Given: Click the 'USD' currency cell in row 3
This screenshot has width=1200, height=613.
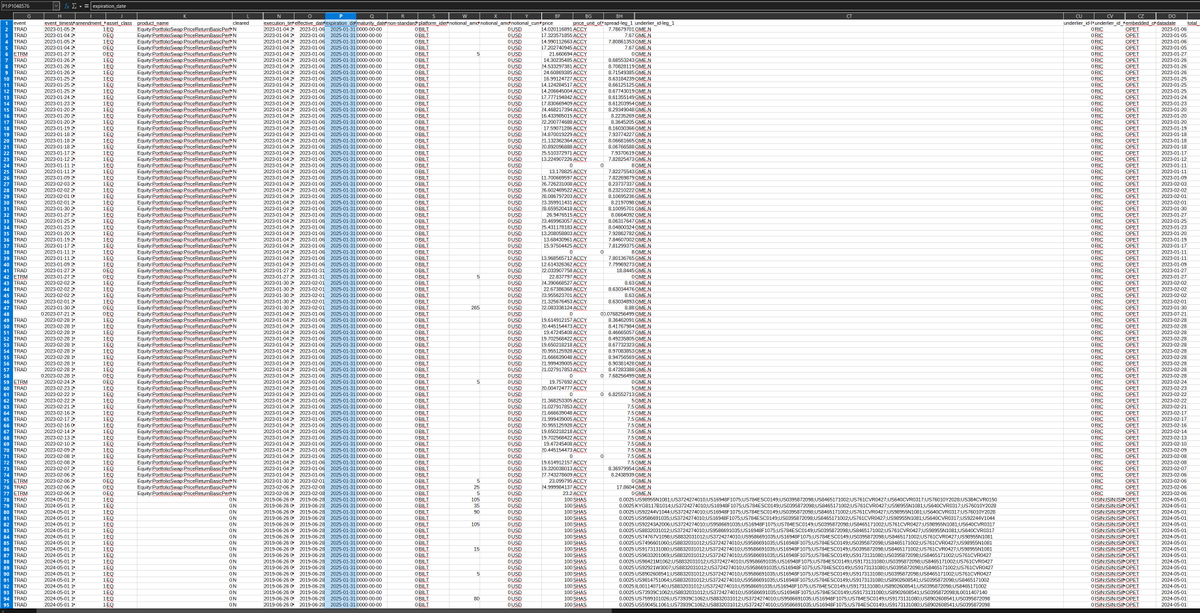Looking at the screenshot, I should tap(526, 35).
